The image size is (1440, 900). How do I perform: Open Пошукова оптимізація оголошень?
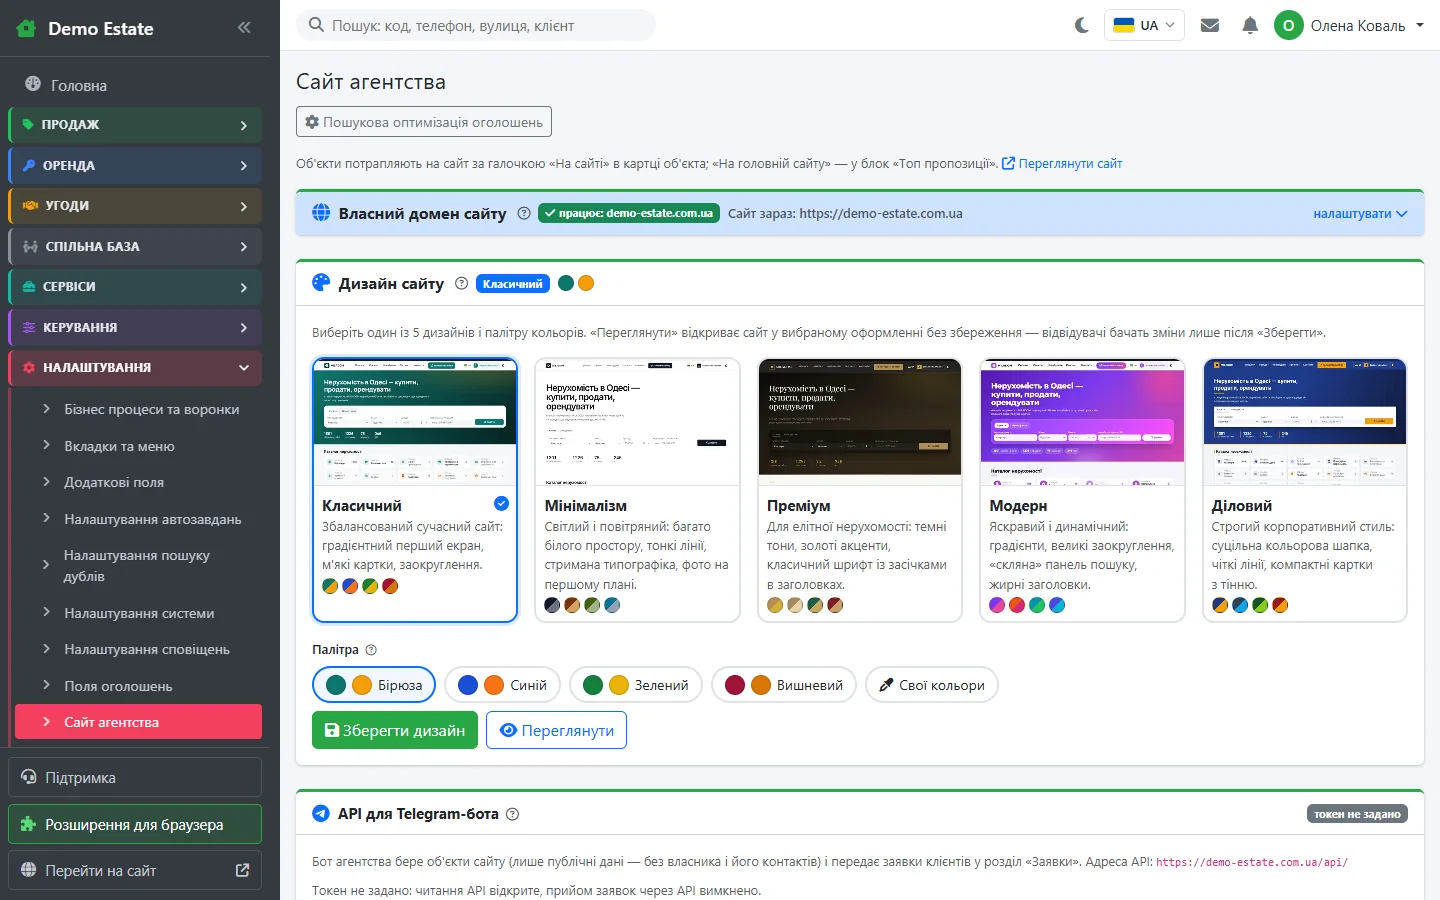coord(424,122)
